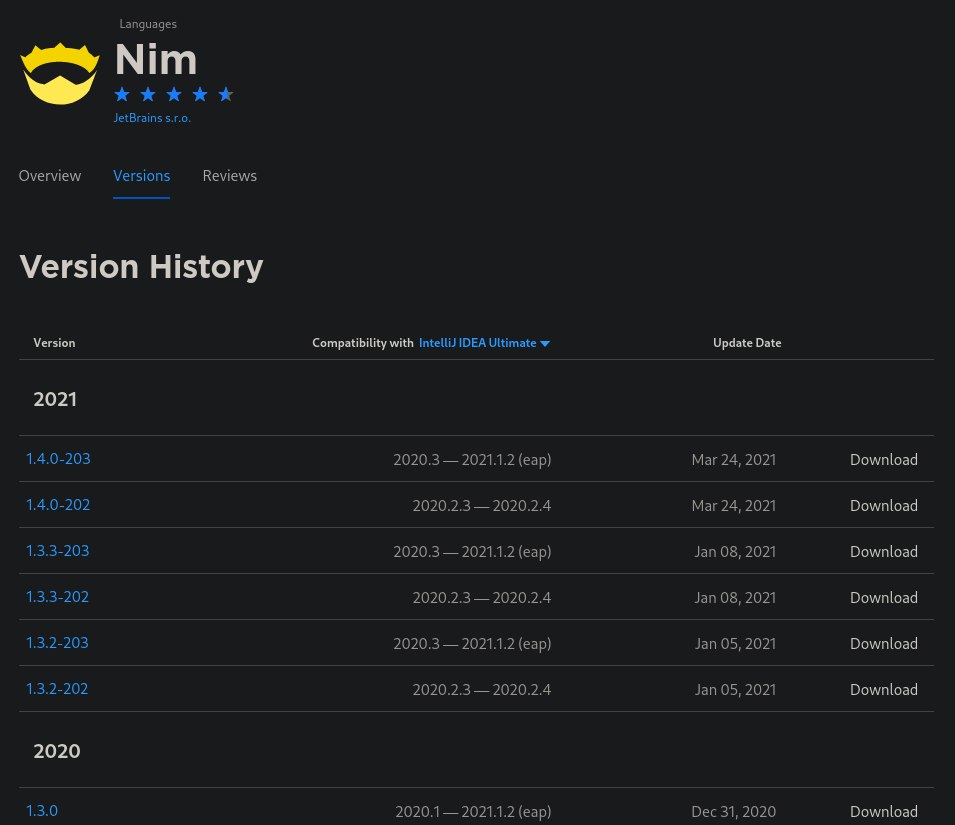Download version 1.3.2-203
Viewport: 955px width, 825px height.
point(884,644)
